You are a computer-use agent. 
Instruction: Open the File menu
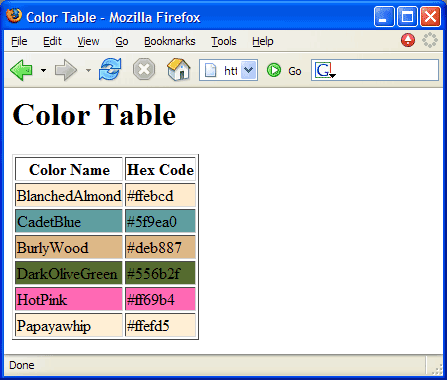19,41
